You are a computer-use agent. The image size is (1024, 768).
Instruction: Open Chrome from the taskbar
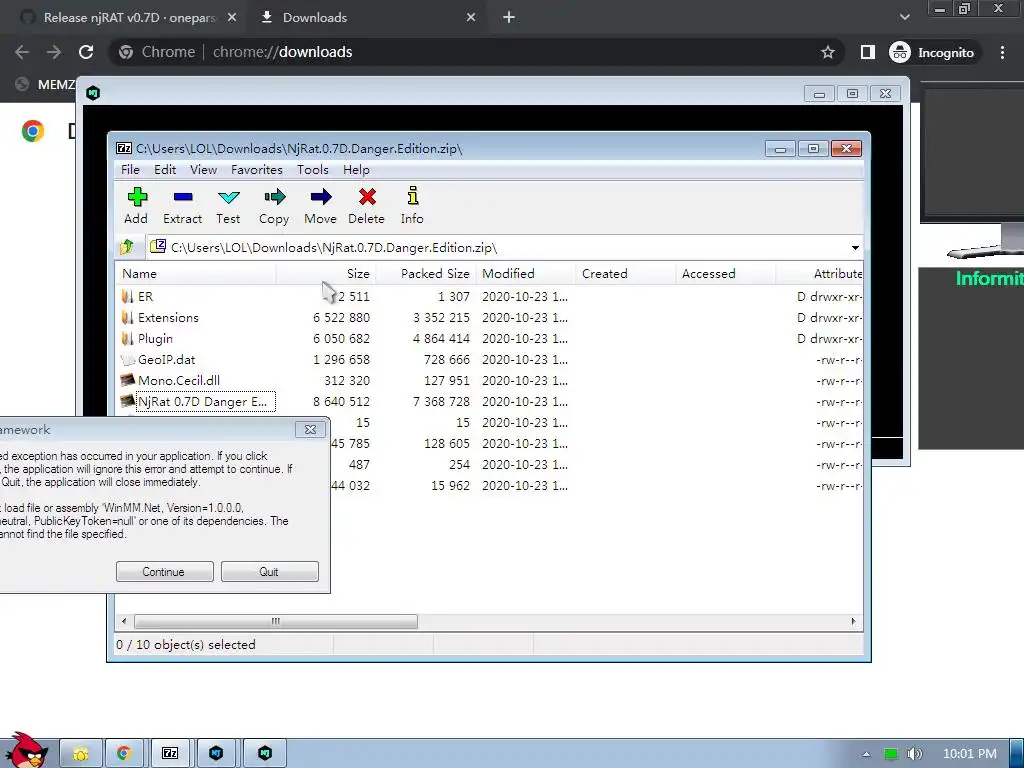pos(124,754)
